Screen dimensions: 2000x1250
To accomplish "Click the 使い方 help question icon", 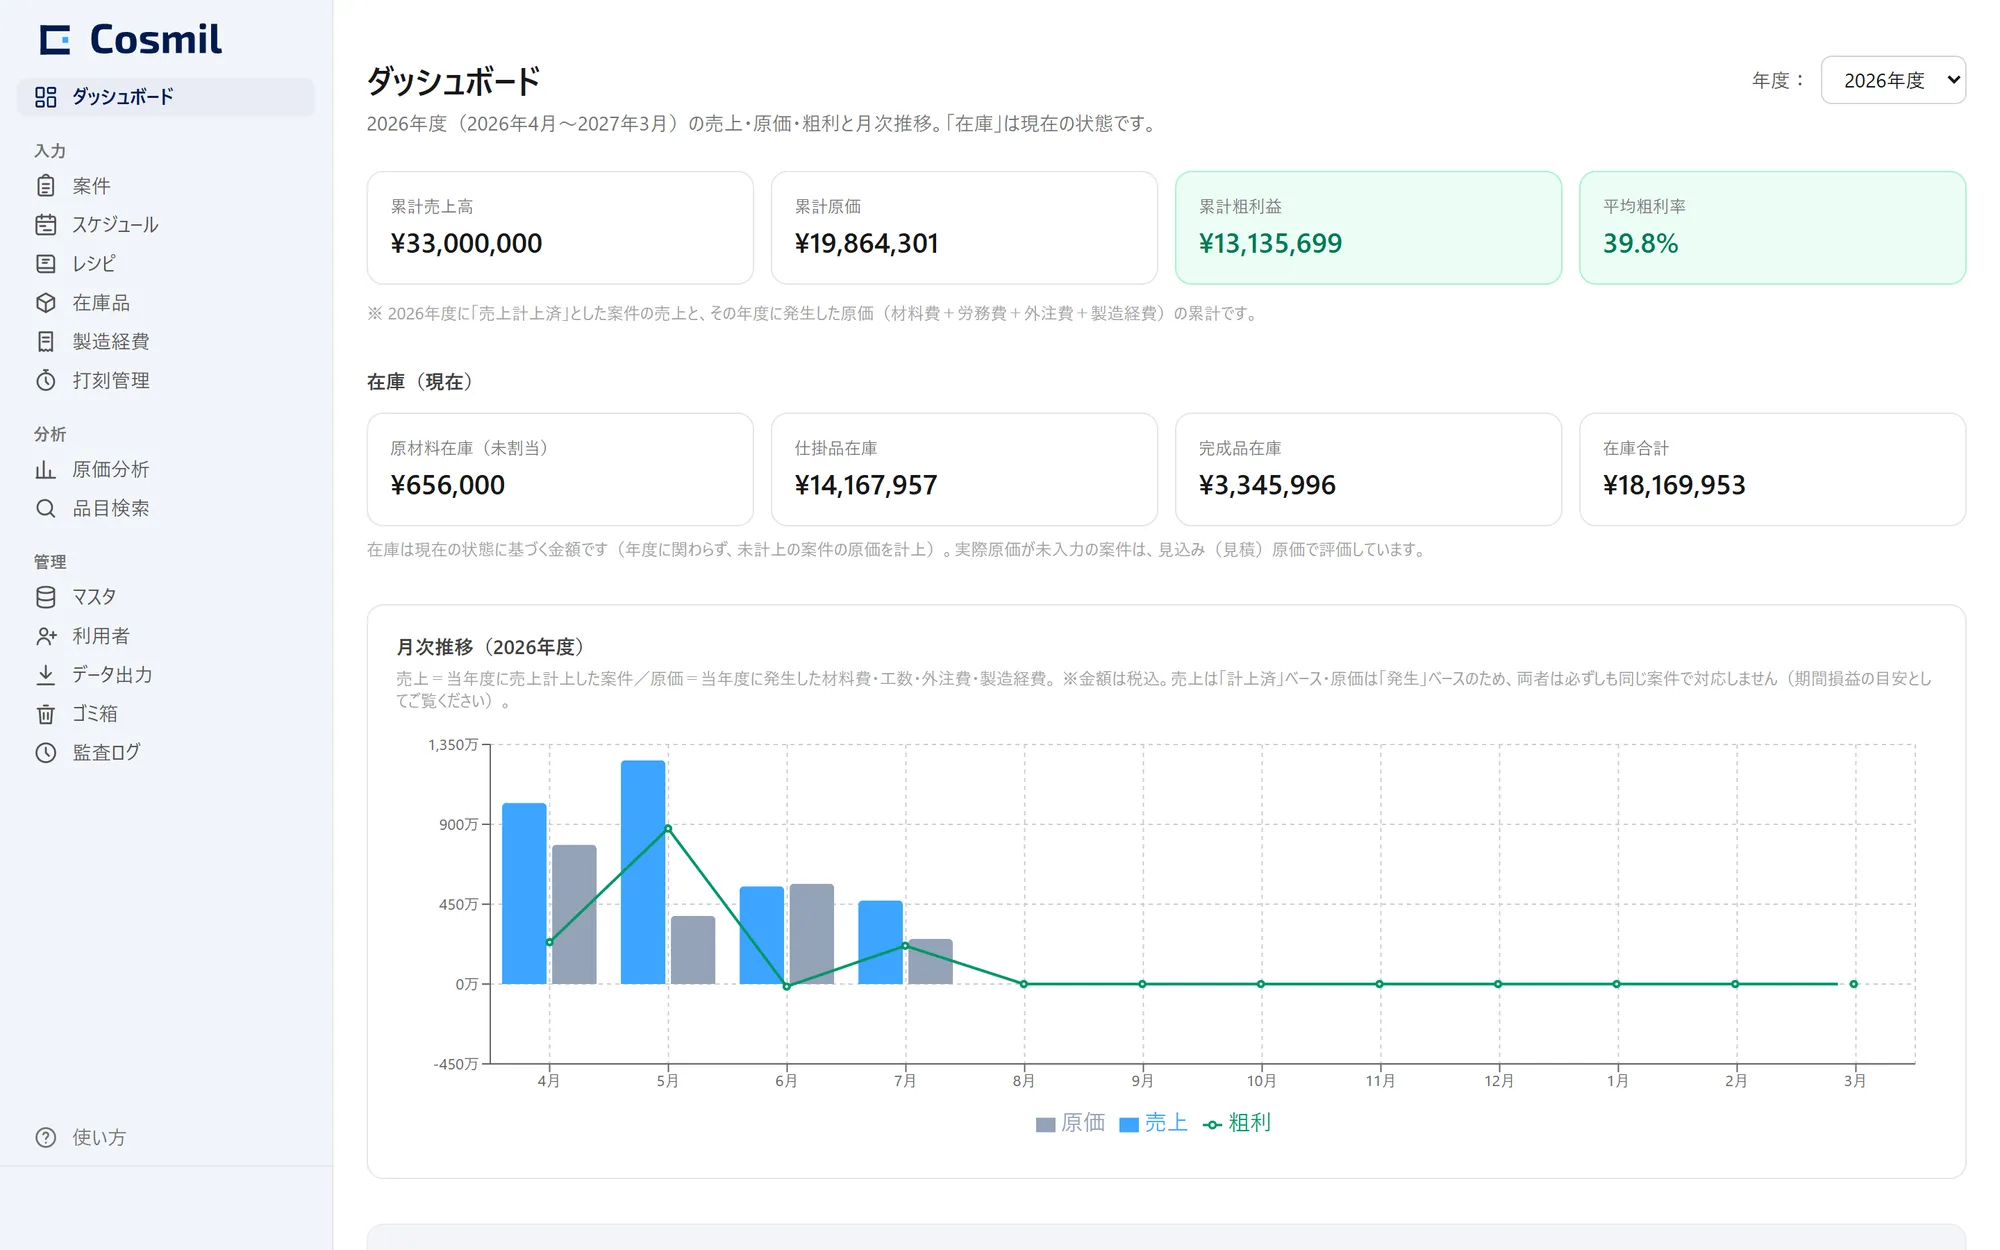I will pos(46,1138).
